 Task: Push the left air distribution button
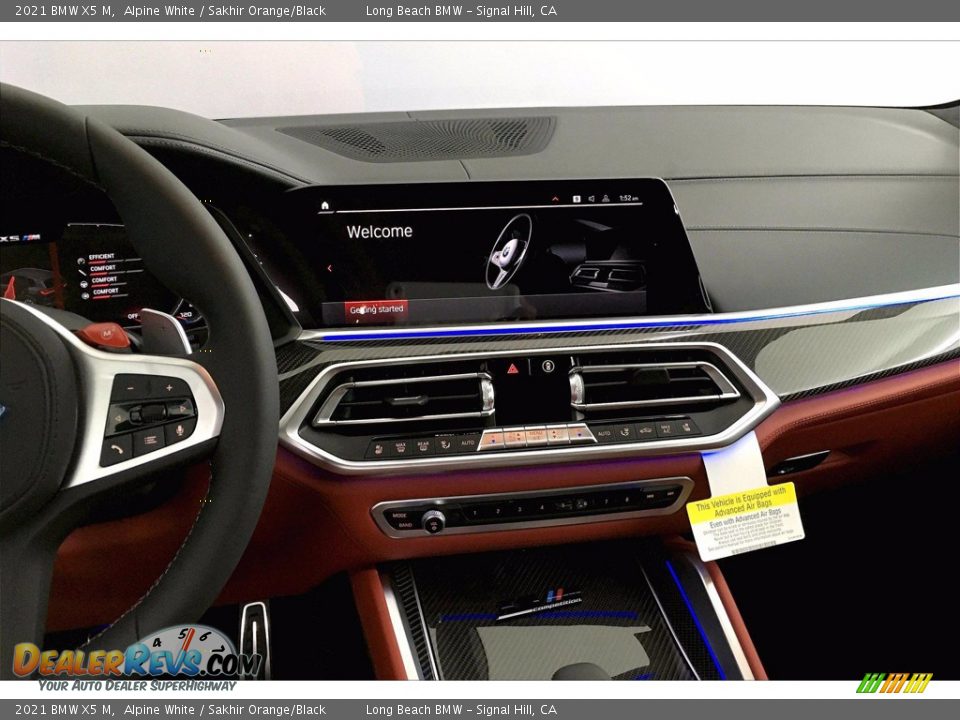point(445,444)
